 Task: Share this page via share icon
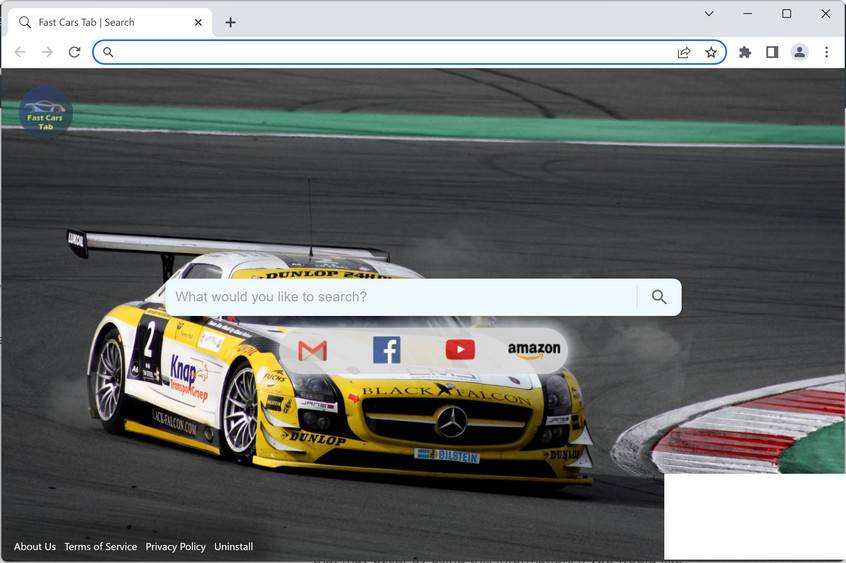[684, 52]
